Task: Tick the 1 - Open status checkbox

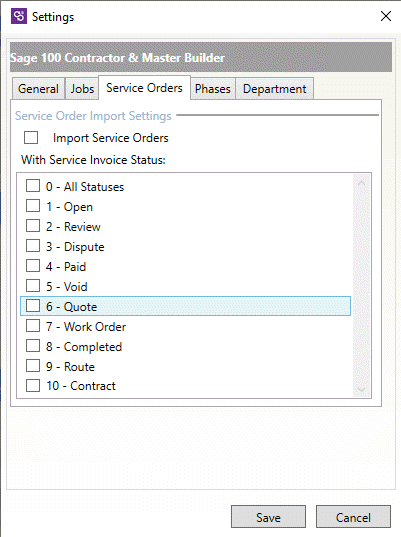Action: 33,206
